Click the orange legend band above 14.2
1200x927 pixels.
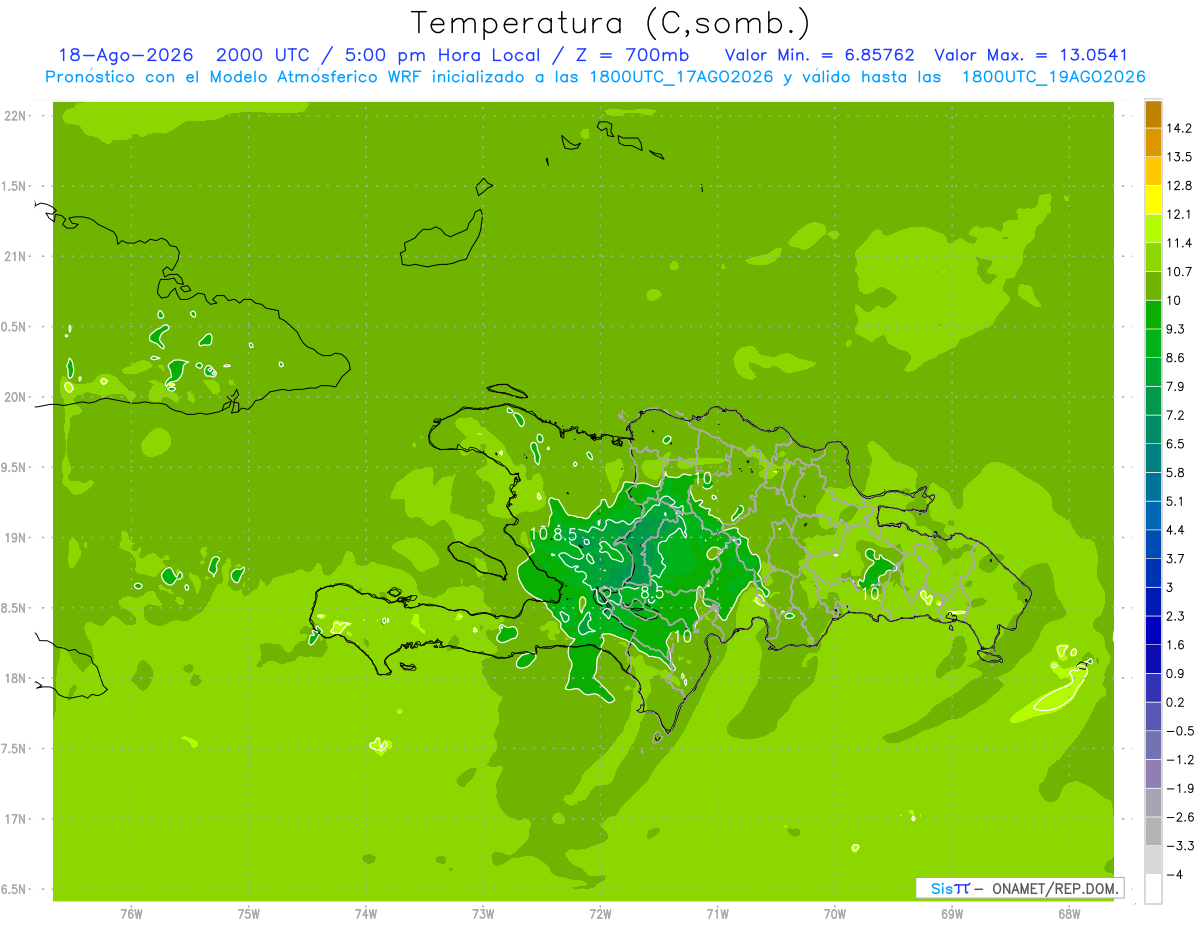pos(1153,114)
